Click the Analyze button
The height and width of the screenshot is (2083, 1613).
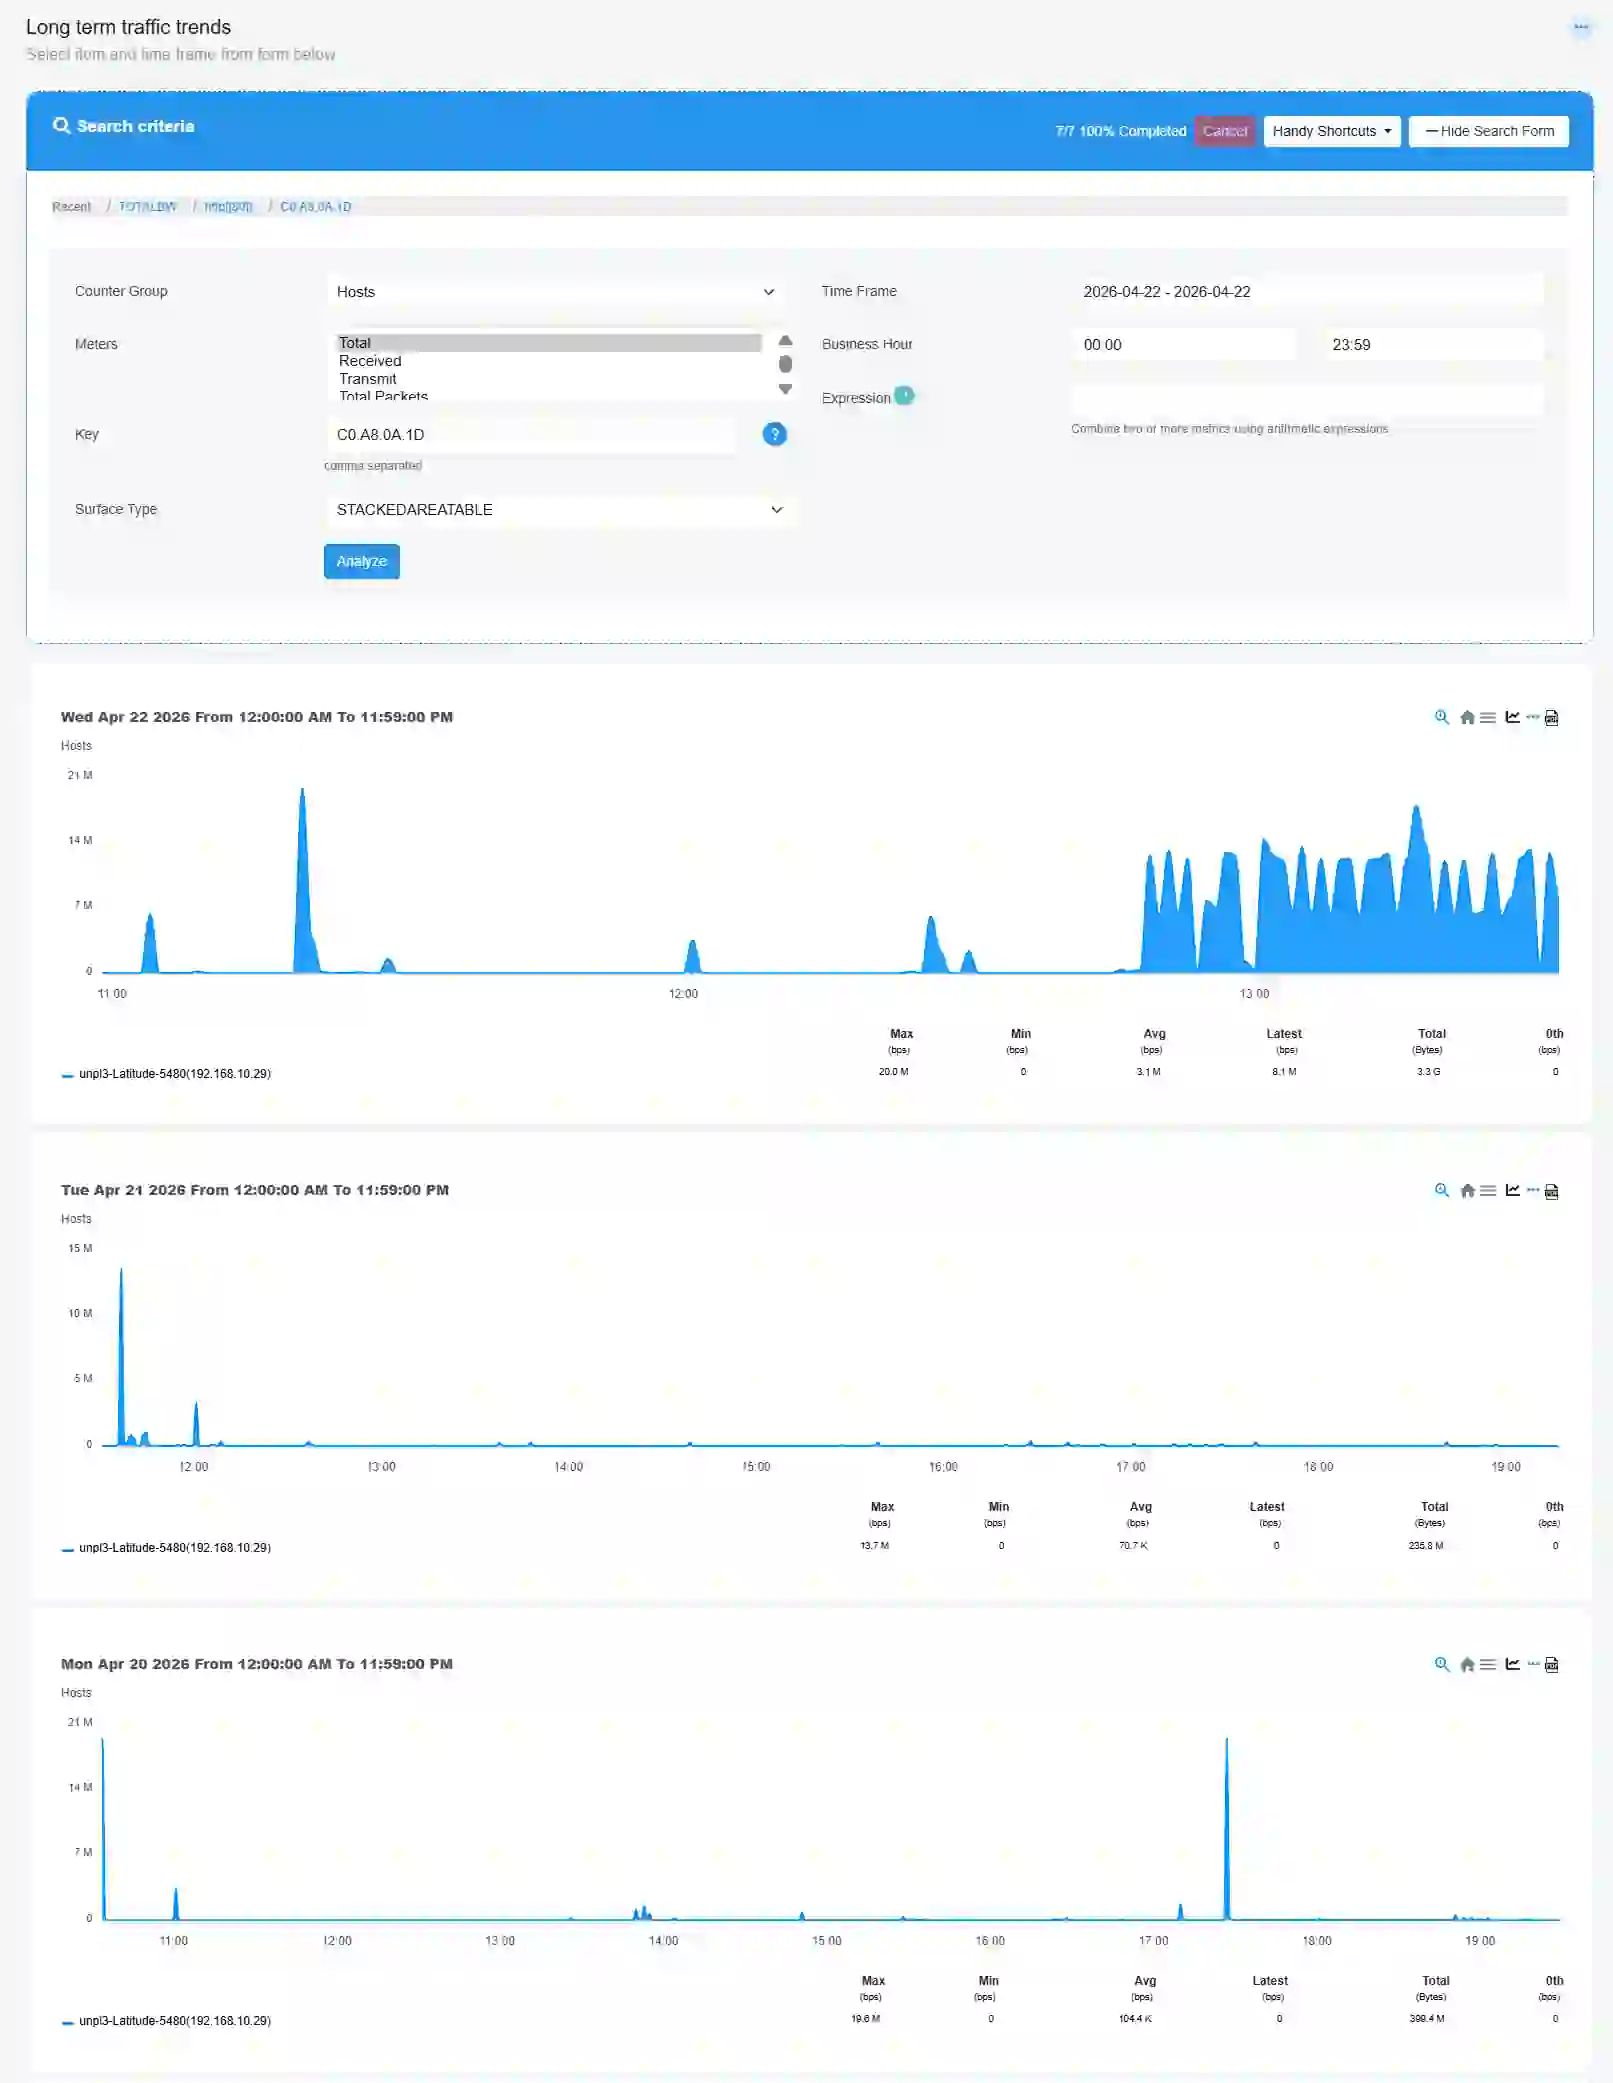pos(361,561)
